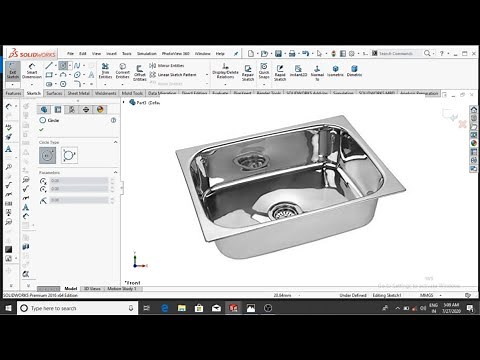Expand the Exit Sketch dropdown arrow
The width and height of the screenshot is (480, 360).
click(x=13, y=84)
